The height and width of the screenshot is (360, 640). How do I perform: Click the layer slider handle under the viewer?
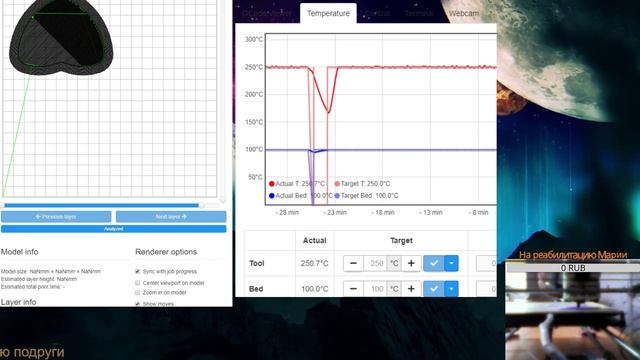[x=201, y=205]
